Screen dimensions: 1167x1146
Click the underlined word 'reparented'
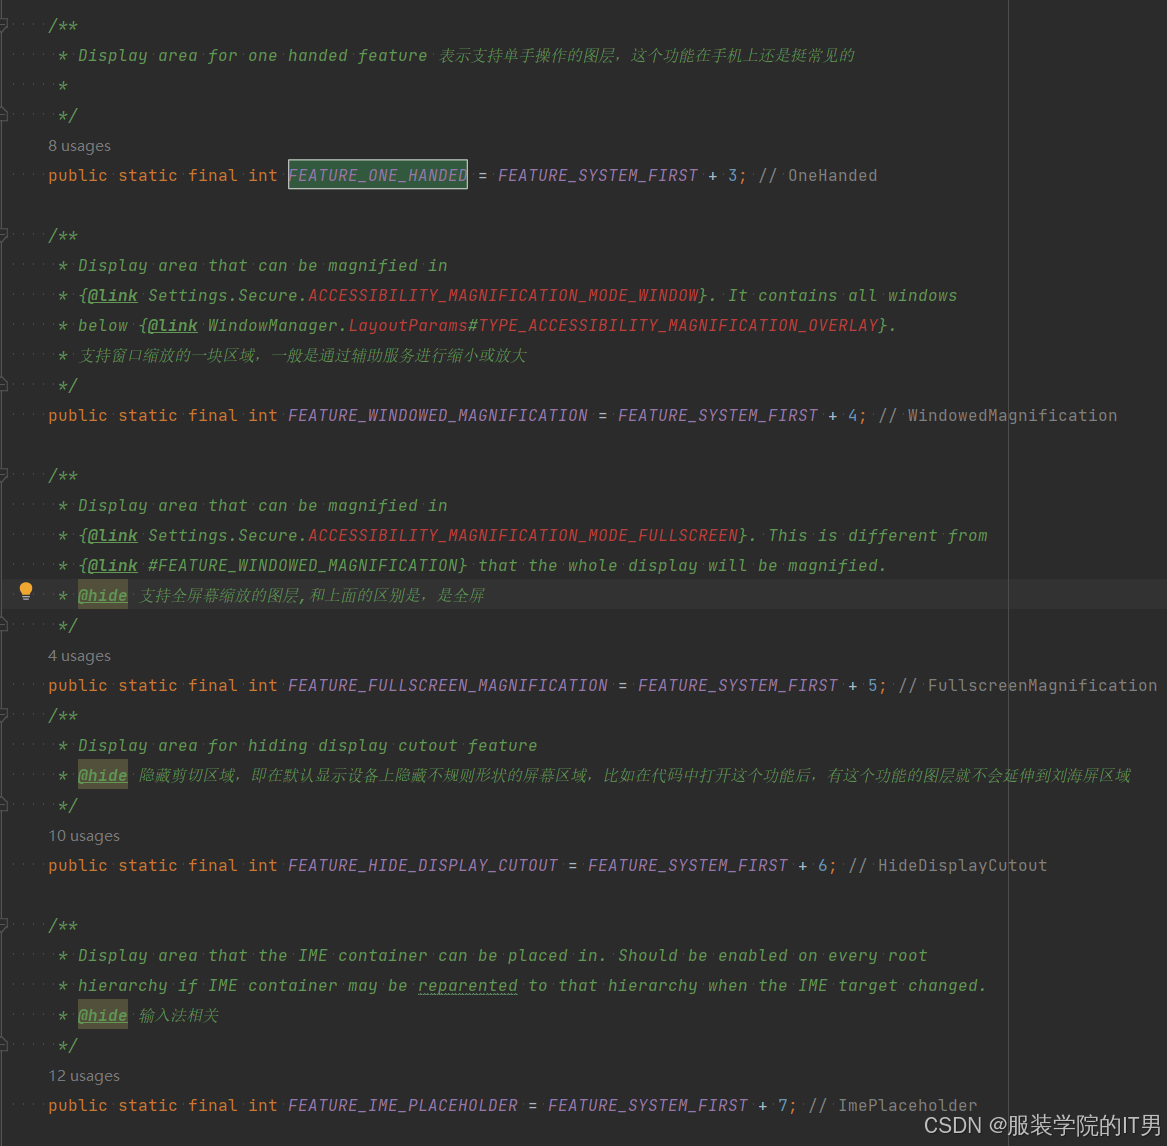[x=467, y=986]
